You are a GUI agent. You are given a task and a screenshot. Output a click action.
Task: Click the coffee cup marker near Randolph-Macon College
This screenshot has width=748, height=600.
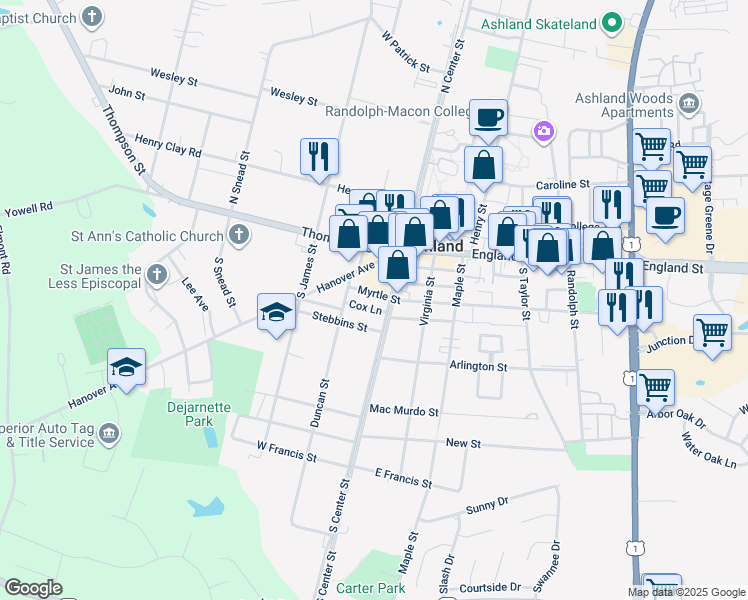click(x=488, y=118)
